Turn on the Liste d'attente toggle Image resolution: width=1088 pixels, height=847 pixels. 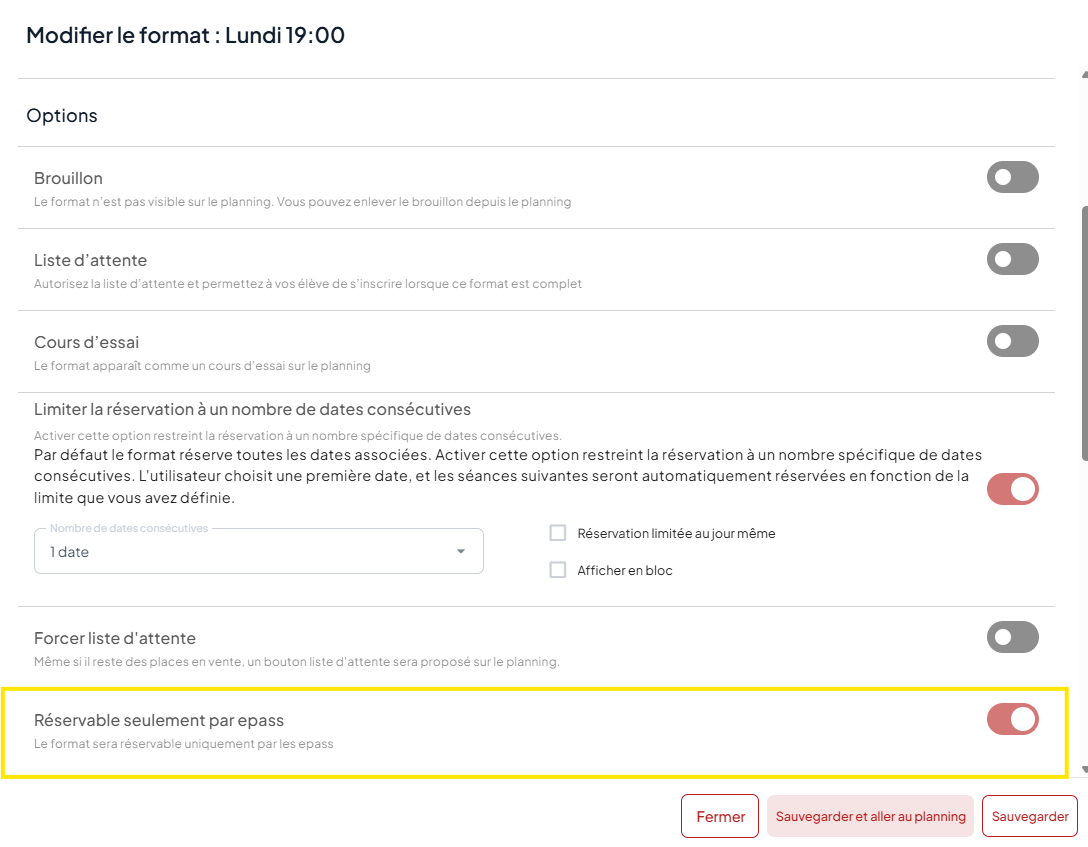(x=1012, y=259)
